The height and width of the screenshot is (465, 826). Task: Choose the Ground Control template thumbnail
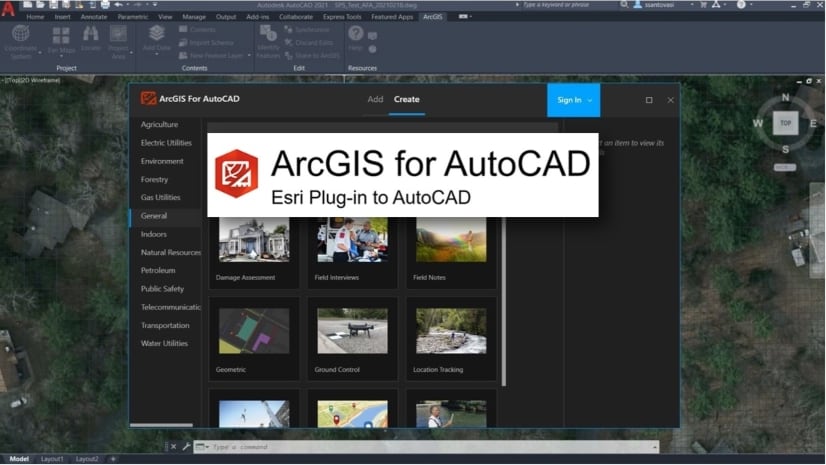point(352,331)
